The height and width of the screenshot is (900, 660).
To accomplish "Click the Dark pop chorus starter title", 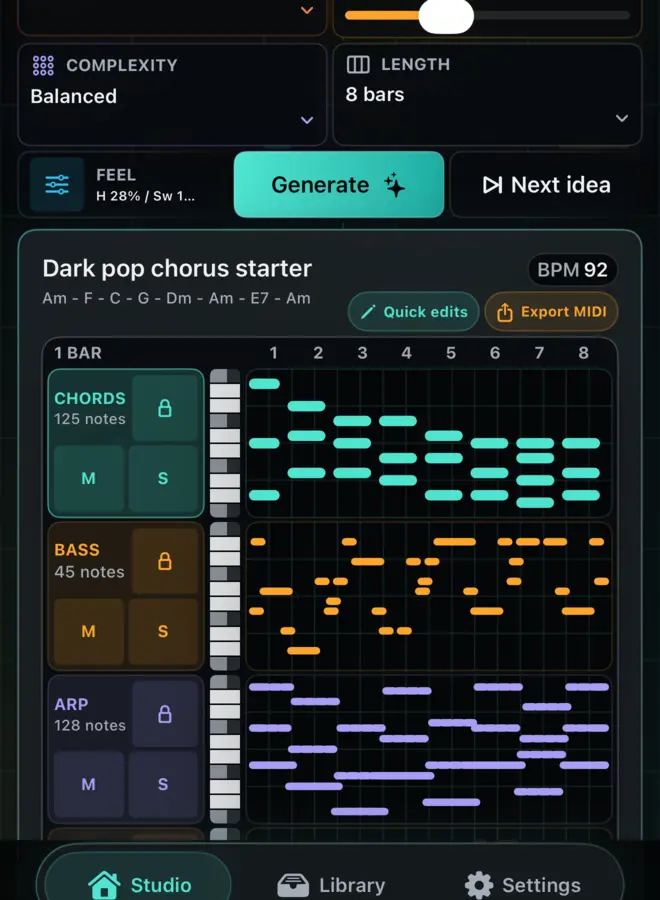I will click(x=177, y=269).
